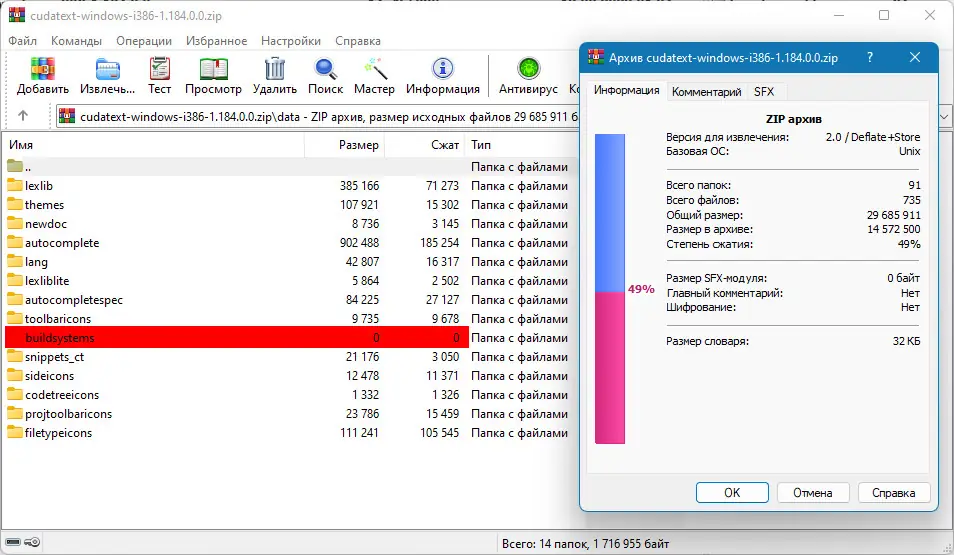Click the Антивирус (Virus scan) icon
954x555 pixels.
(528, 69)
